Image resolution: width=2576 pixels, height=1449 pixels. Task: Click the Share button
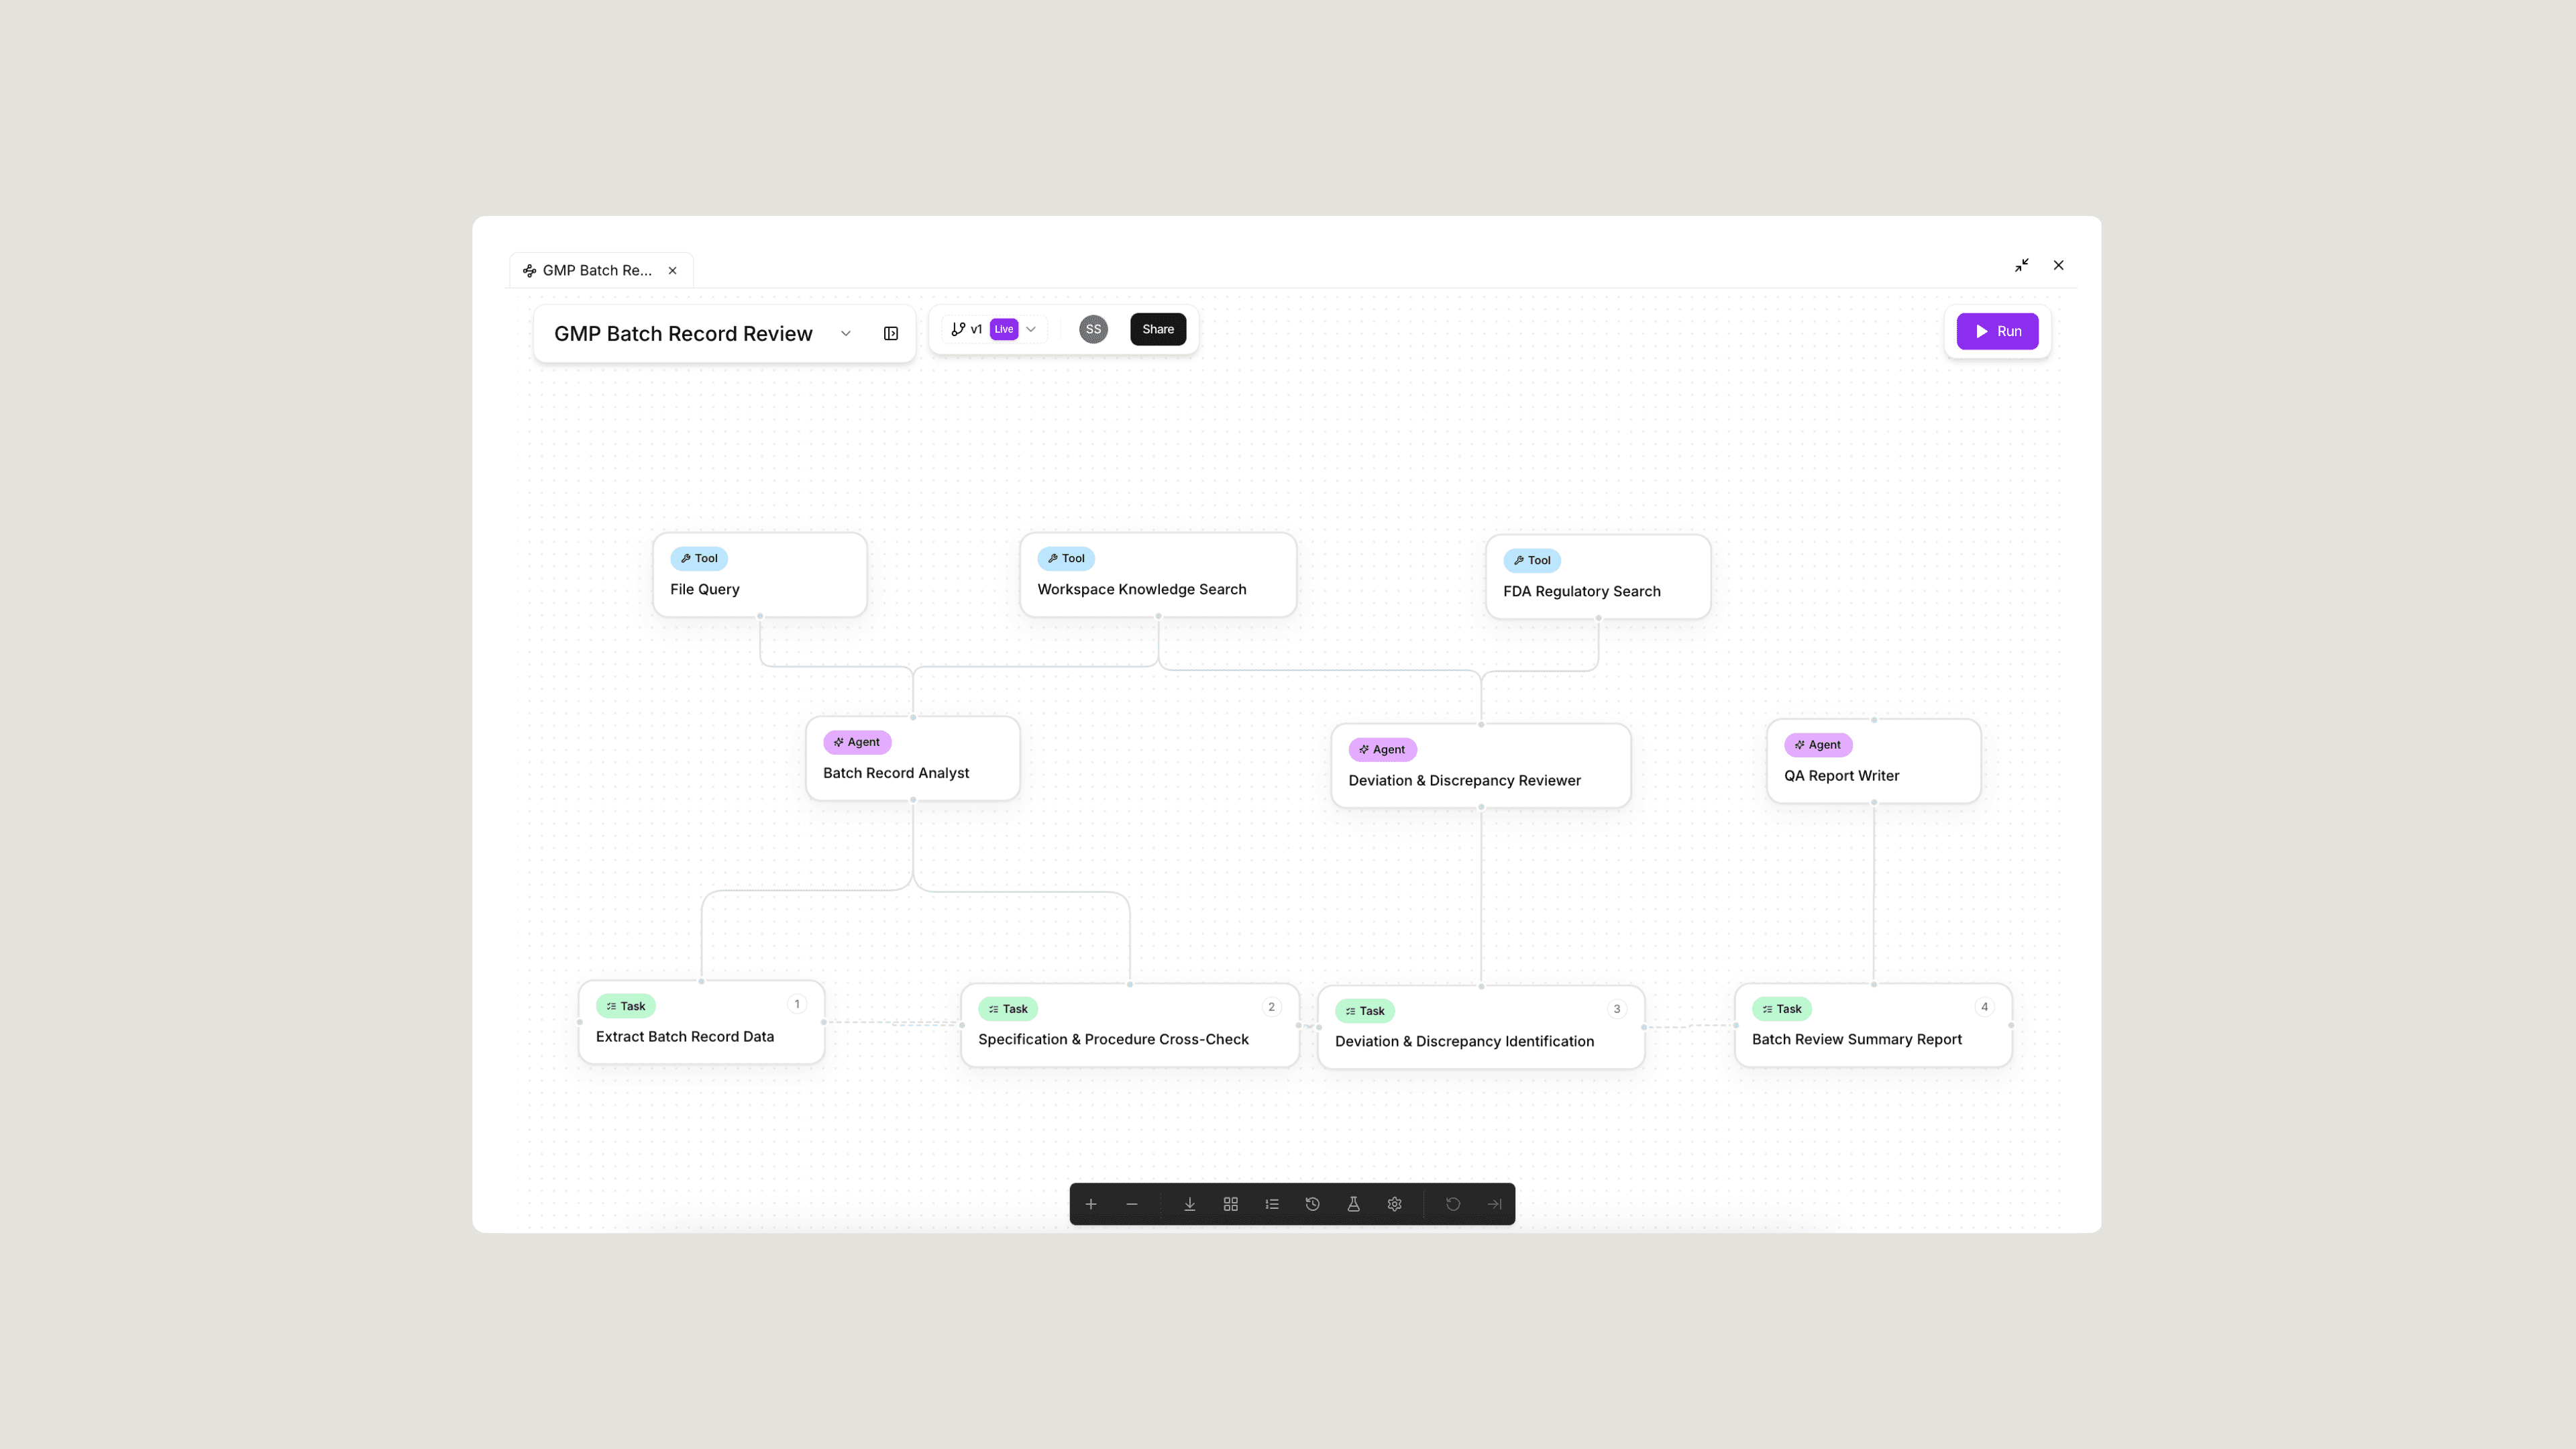[x=1158, y=329]
